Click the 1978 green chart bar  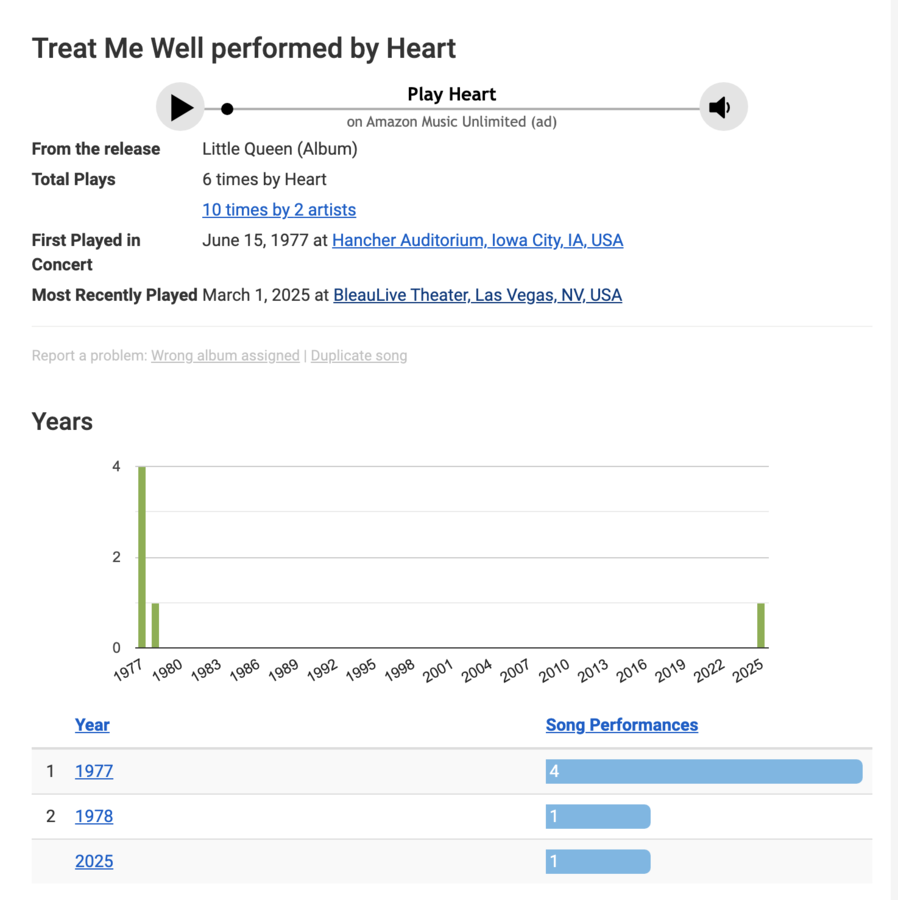click(155, 625)
